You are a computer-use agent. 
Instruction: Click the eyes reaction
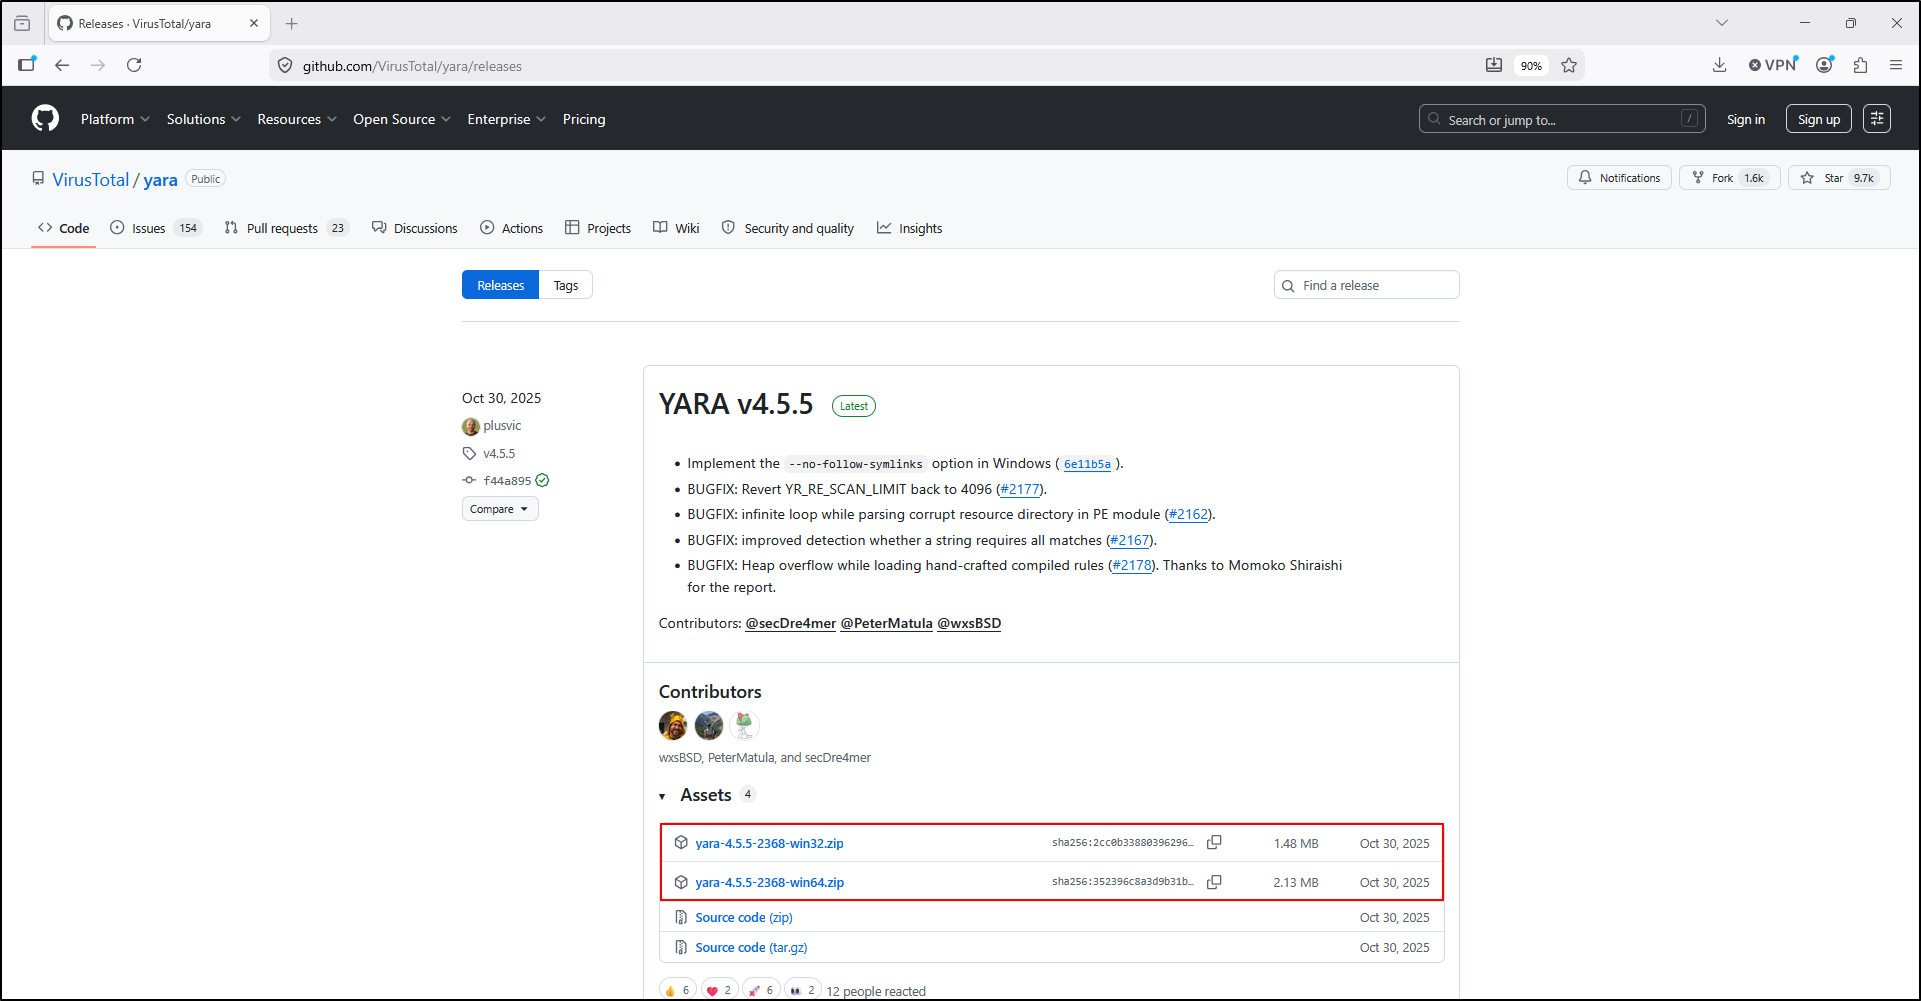(803, 990)
